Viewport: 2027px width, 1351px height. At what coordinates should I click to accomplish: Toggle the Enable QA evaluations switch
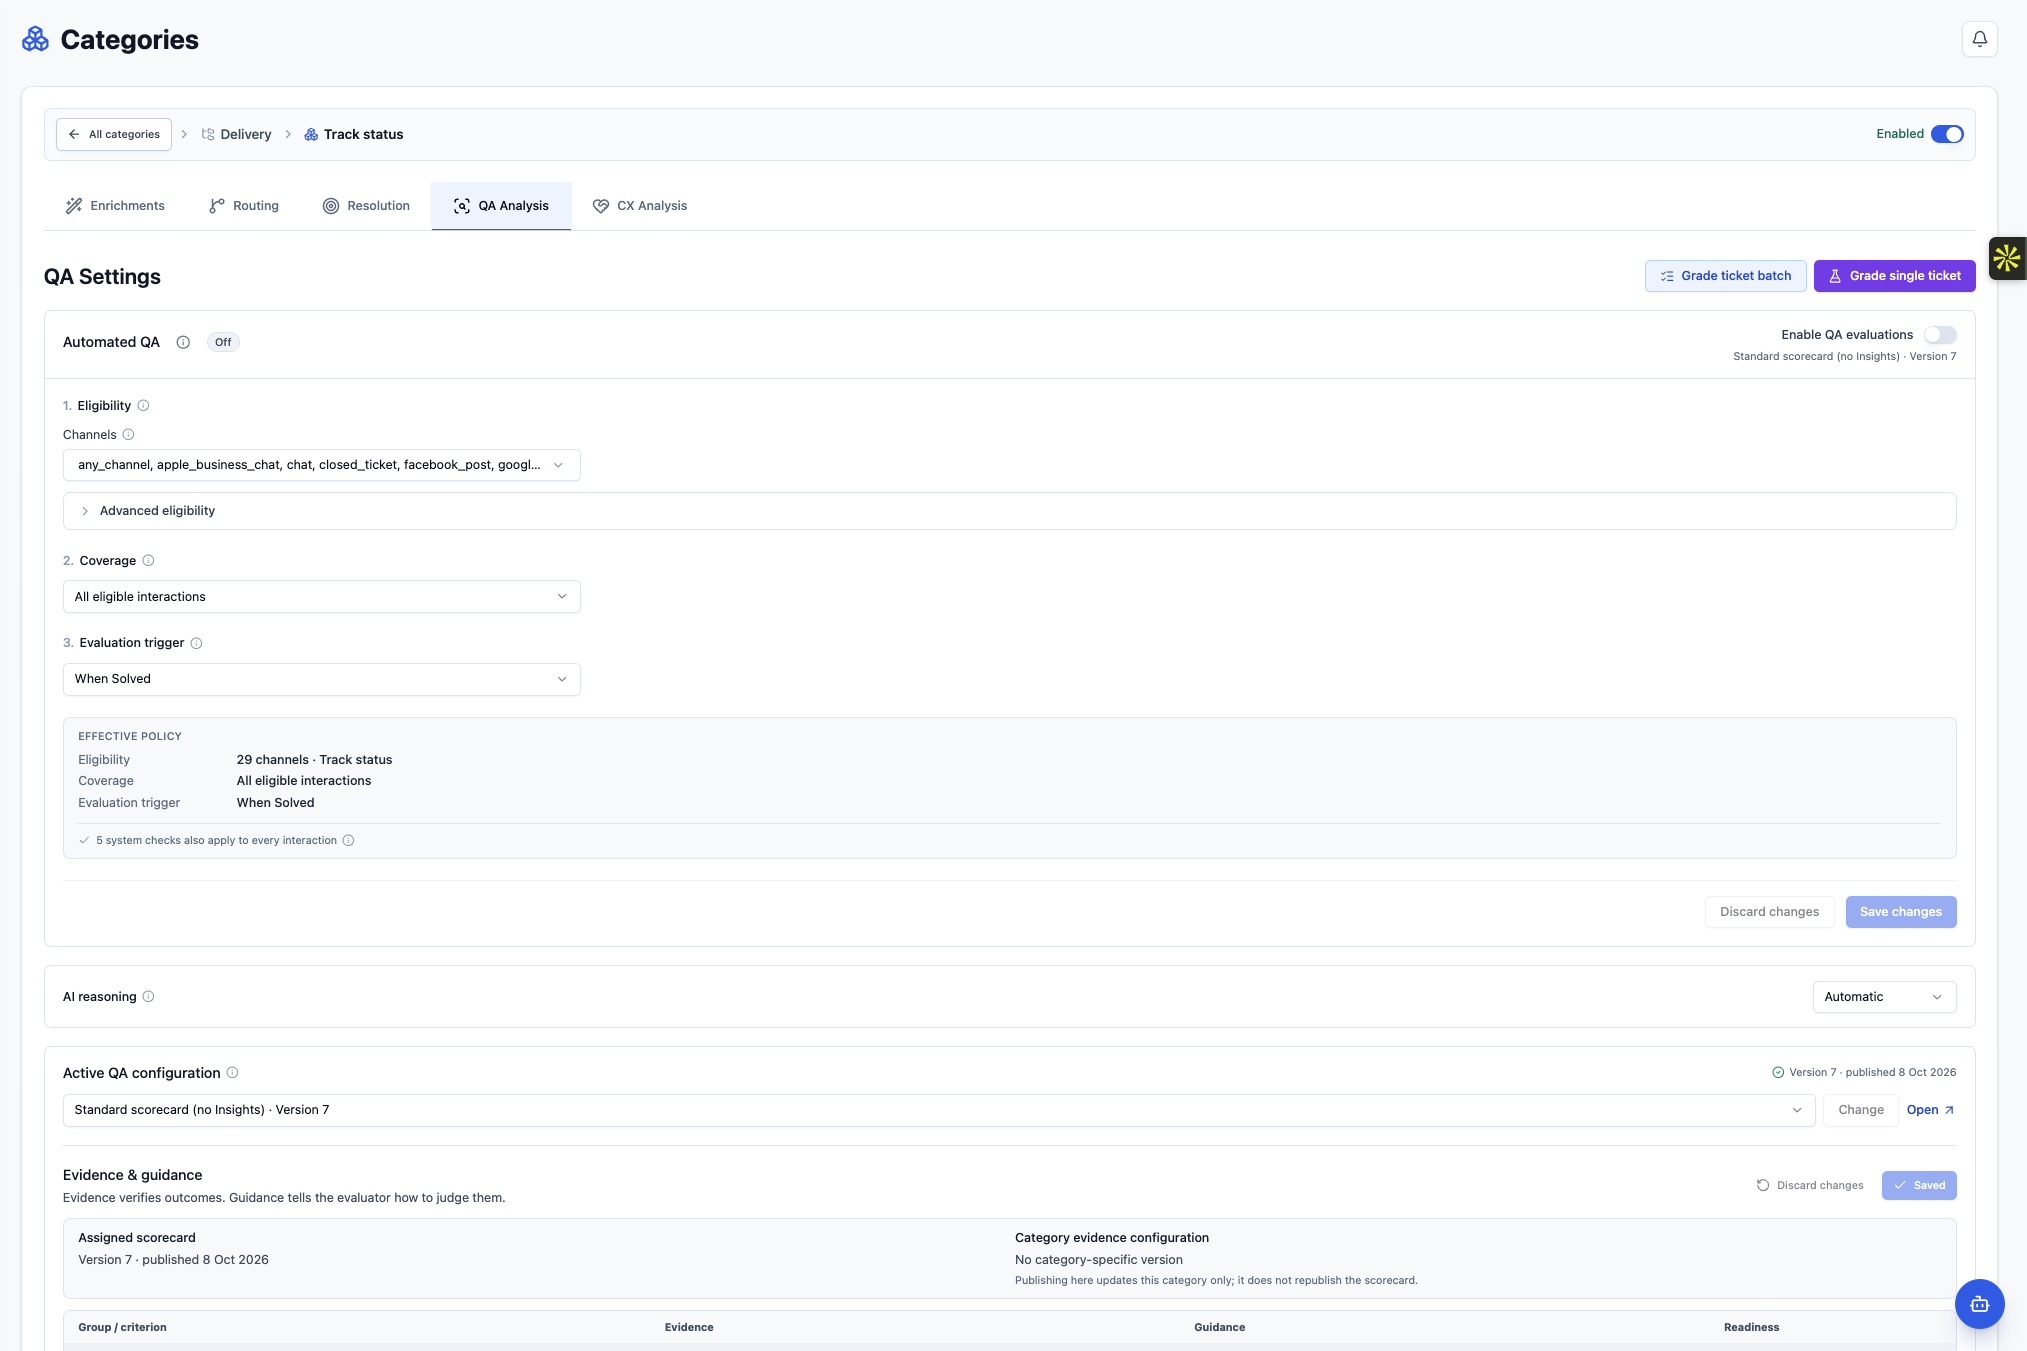click(1940, 335)
